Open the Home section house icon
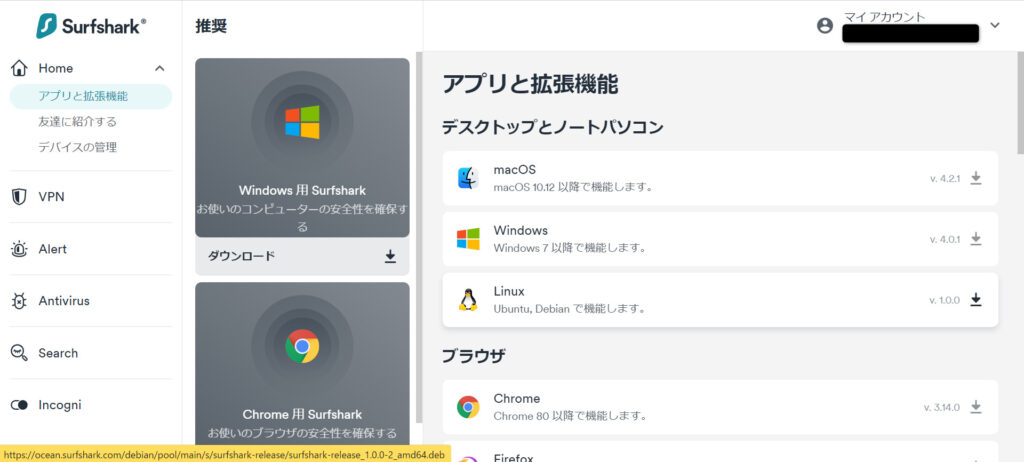Viewport: 1024px width, 462px height. 20,68
